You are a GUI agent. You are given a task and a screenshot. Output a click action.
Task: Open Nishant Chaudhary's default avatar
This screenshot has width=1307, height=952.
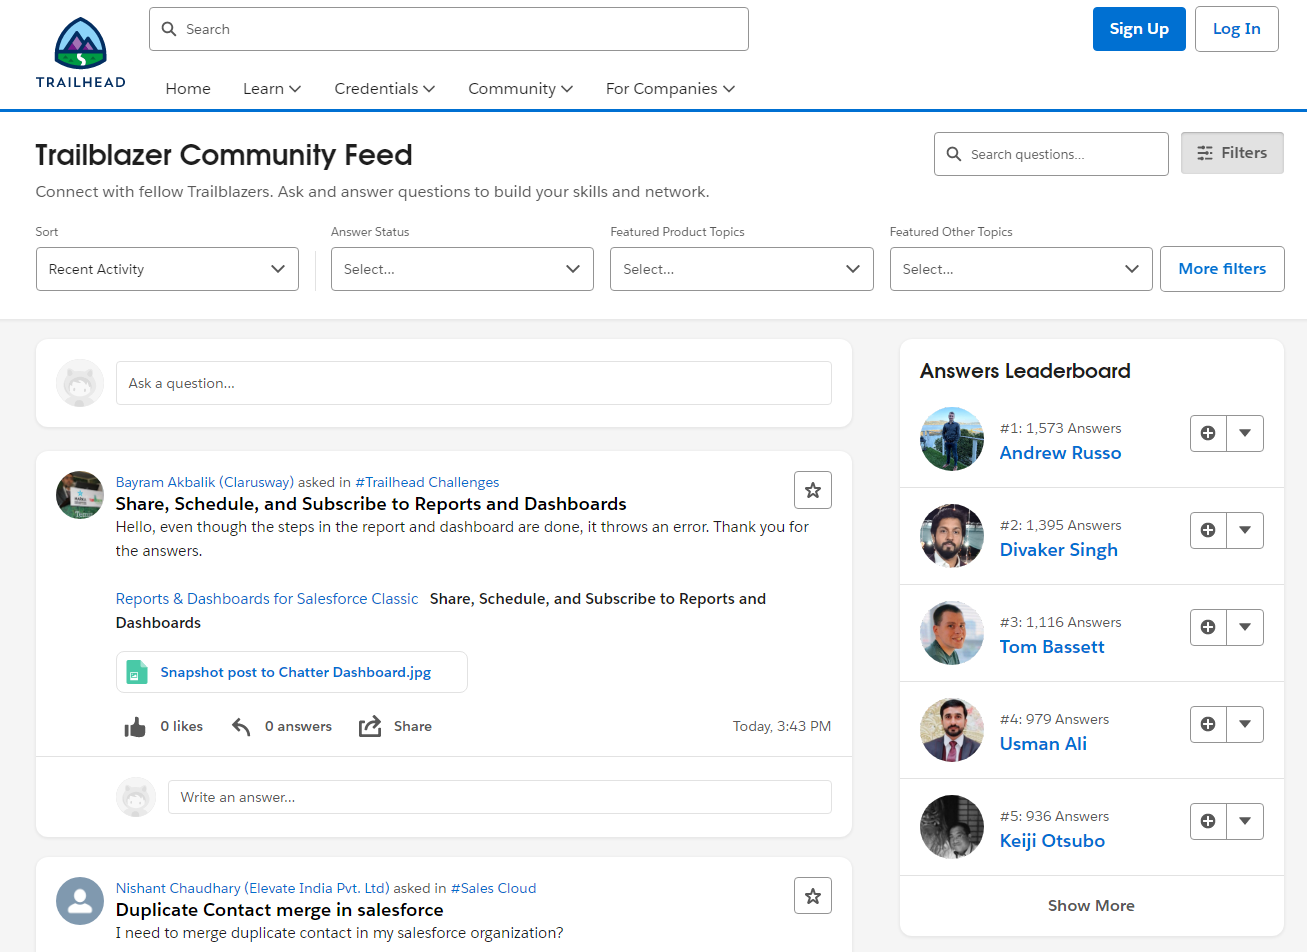[80, 901]
